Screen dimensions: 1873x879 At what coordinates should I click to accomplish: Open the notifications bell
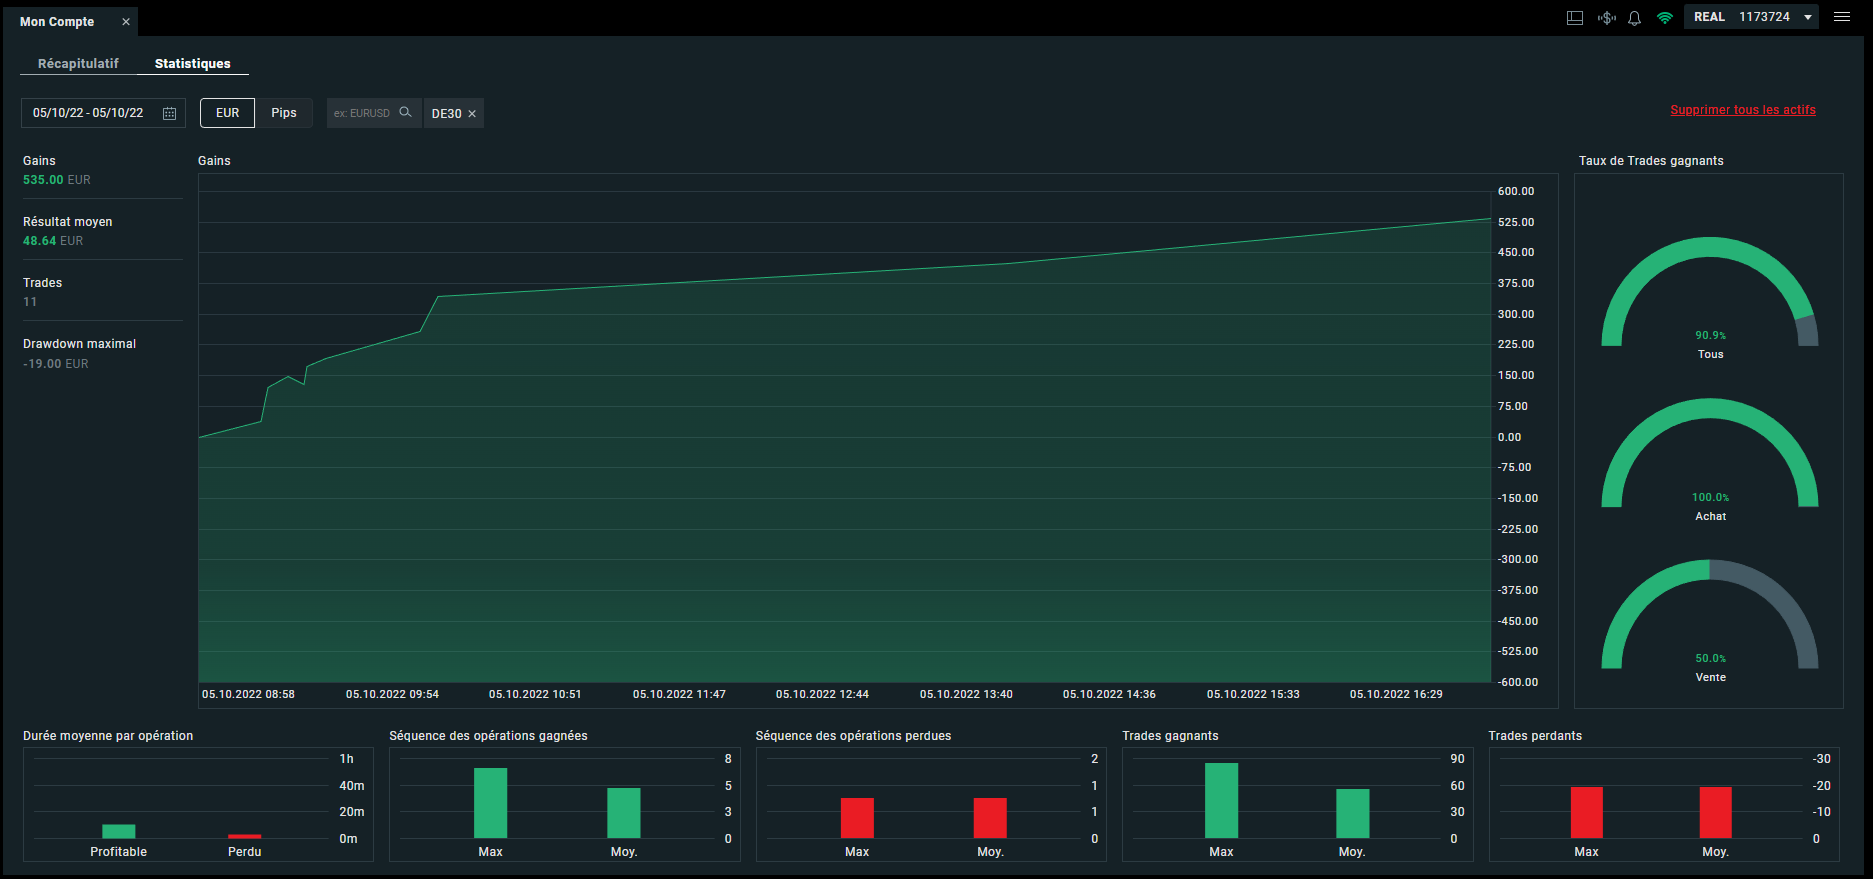point(1635,18)
